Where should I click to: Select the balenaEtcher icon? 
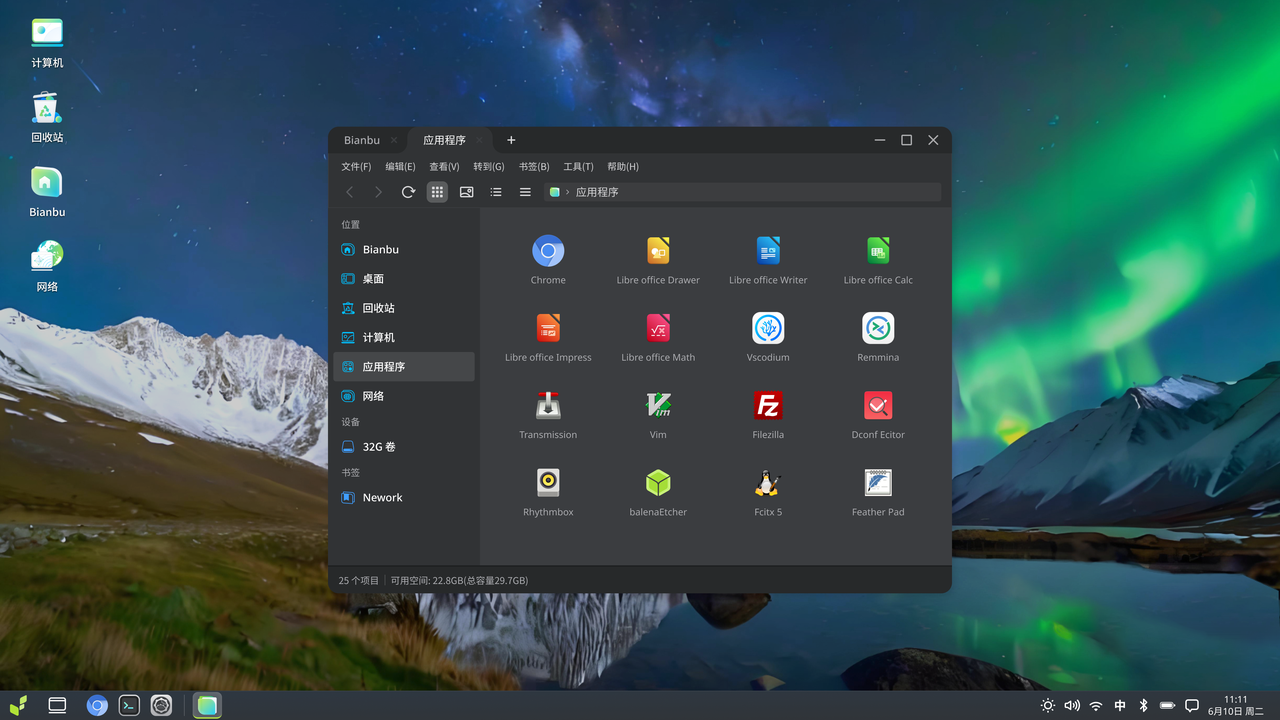657,483
